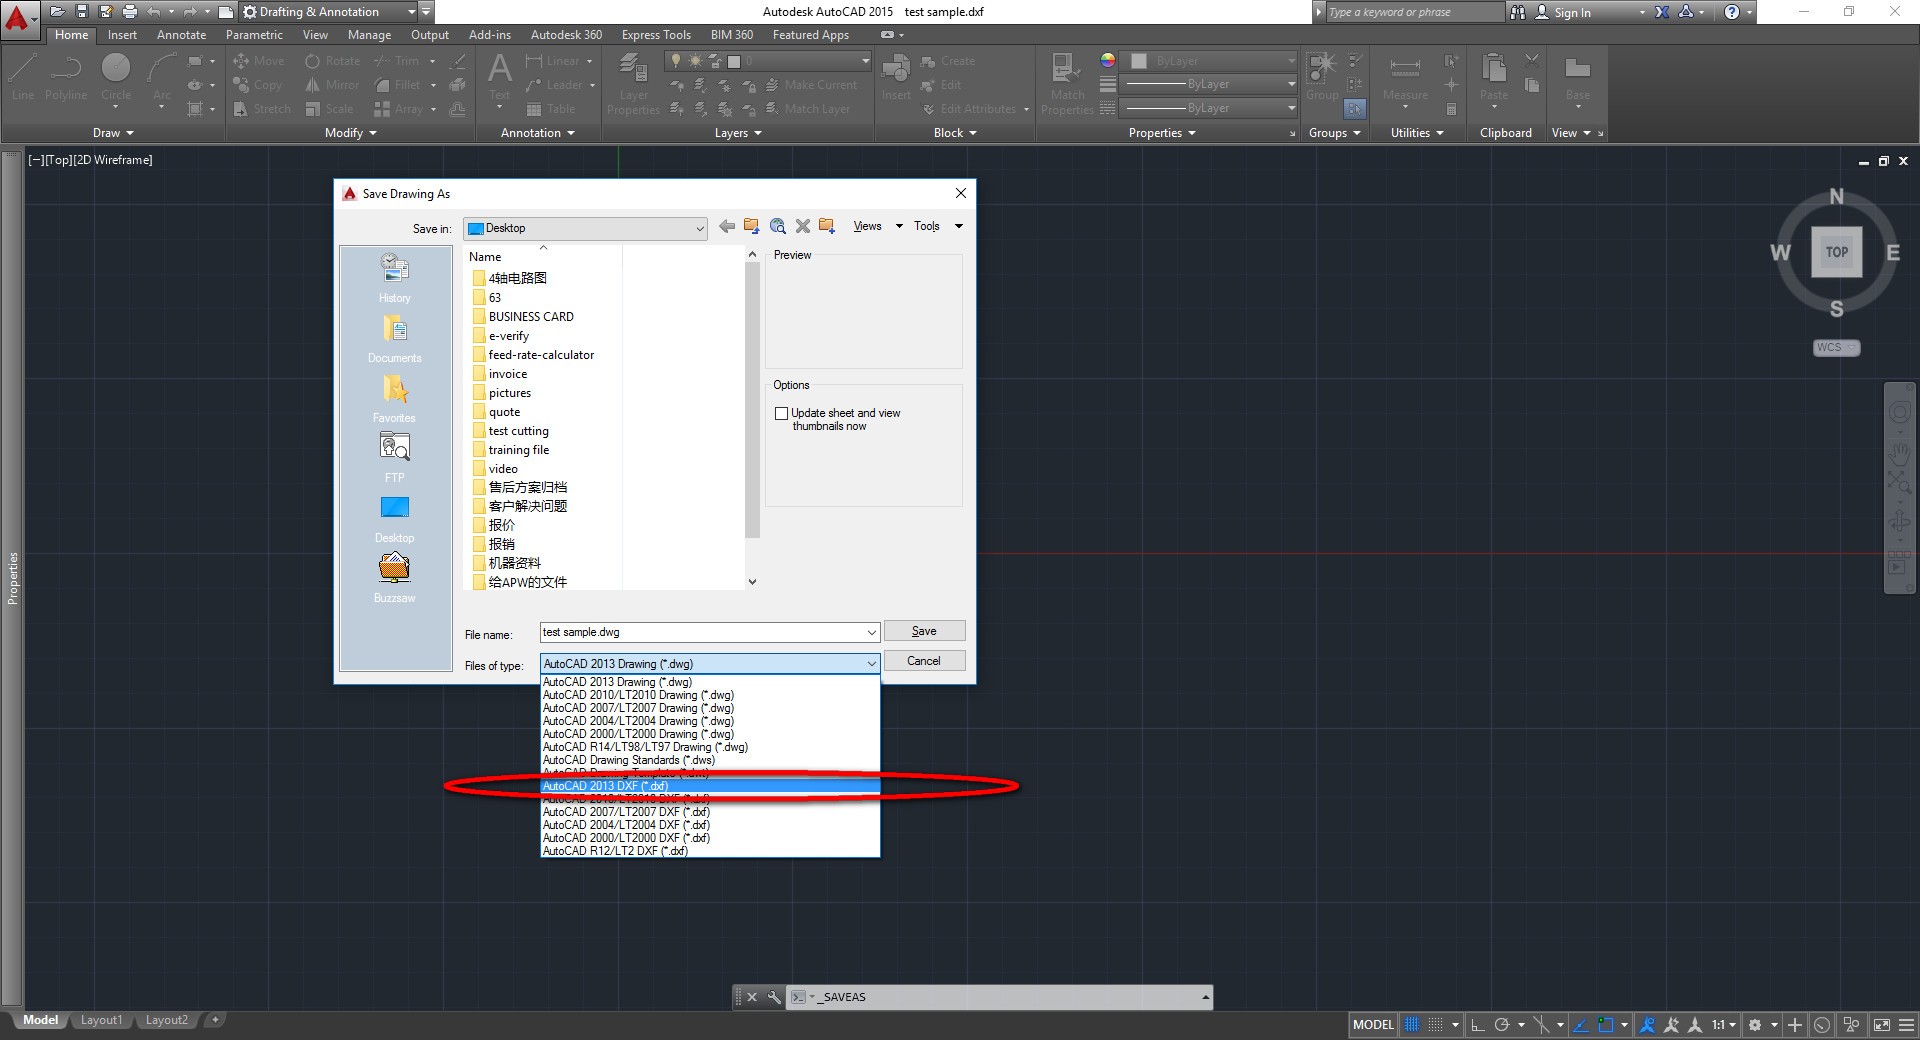This screenshot has width=1920, height=1040.
Task: Open the ByLayer object color dropdown
Action: pos(1209,61)
